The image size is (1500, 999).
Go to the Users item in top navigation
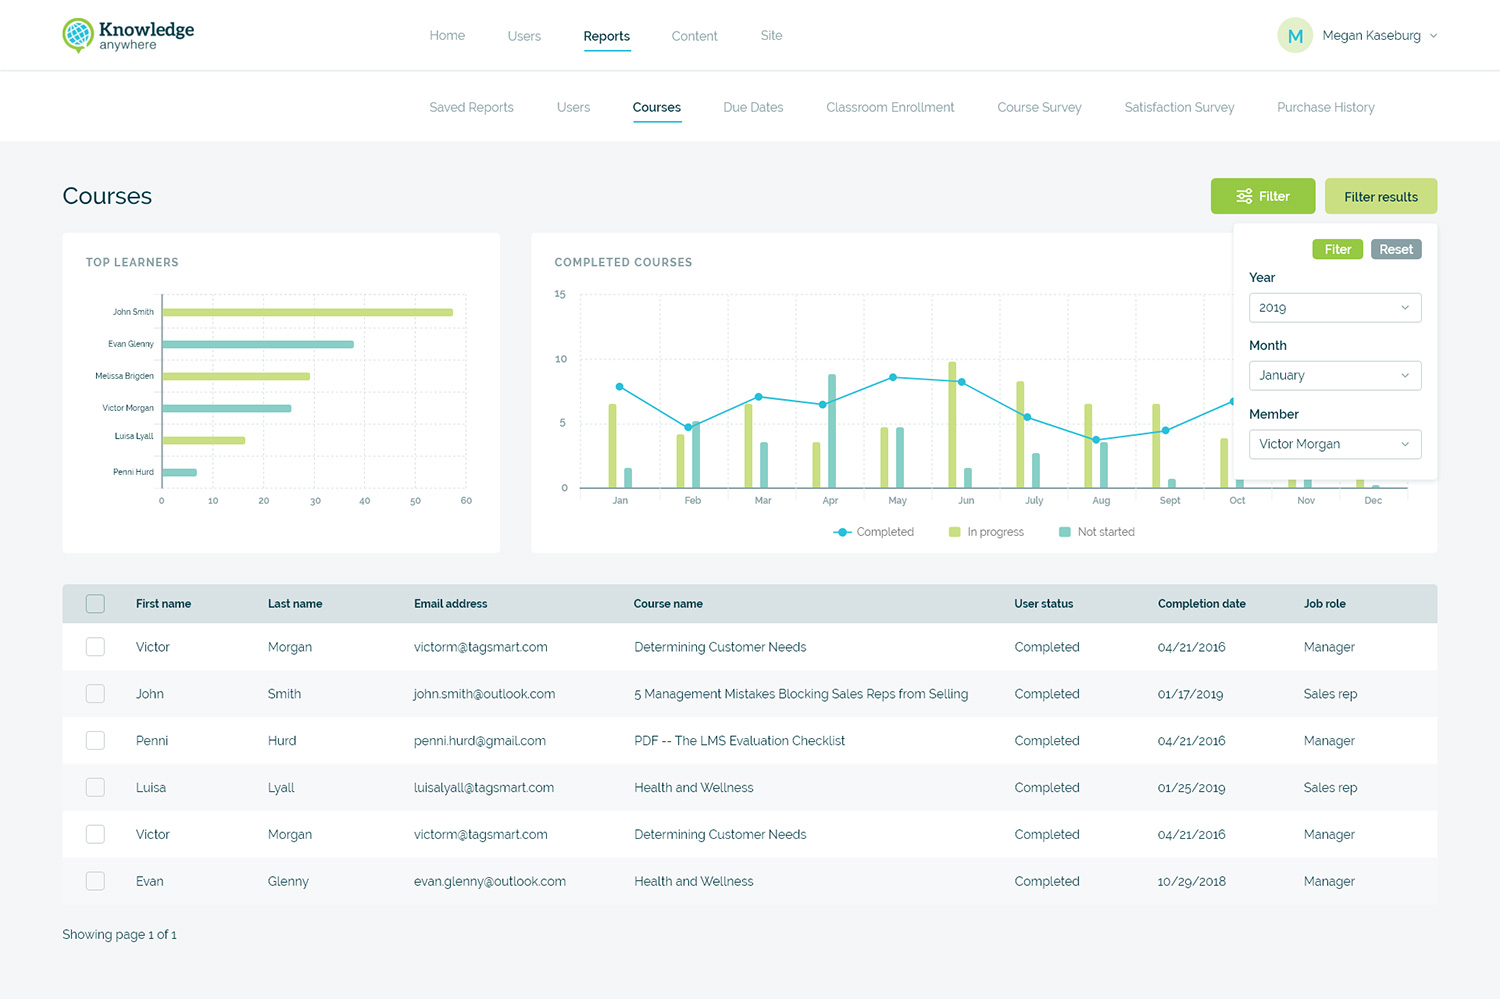coord(524,36)
